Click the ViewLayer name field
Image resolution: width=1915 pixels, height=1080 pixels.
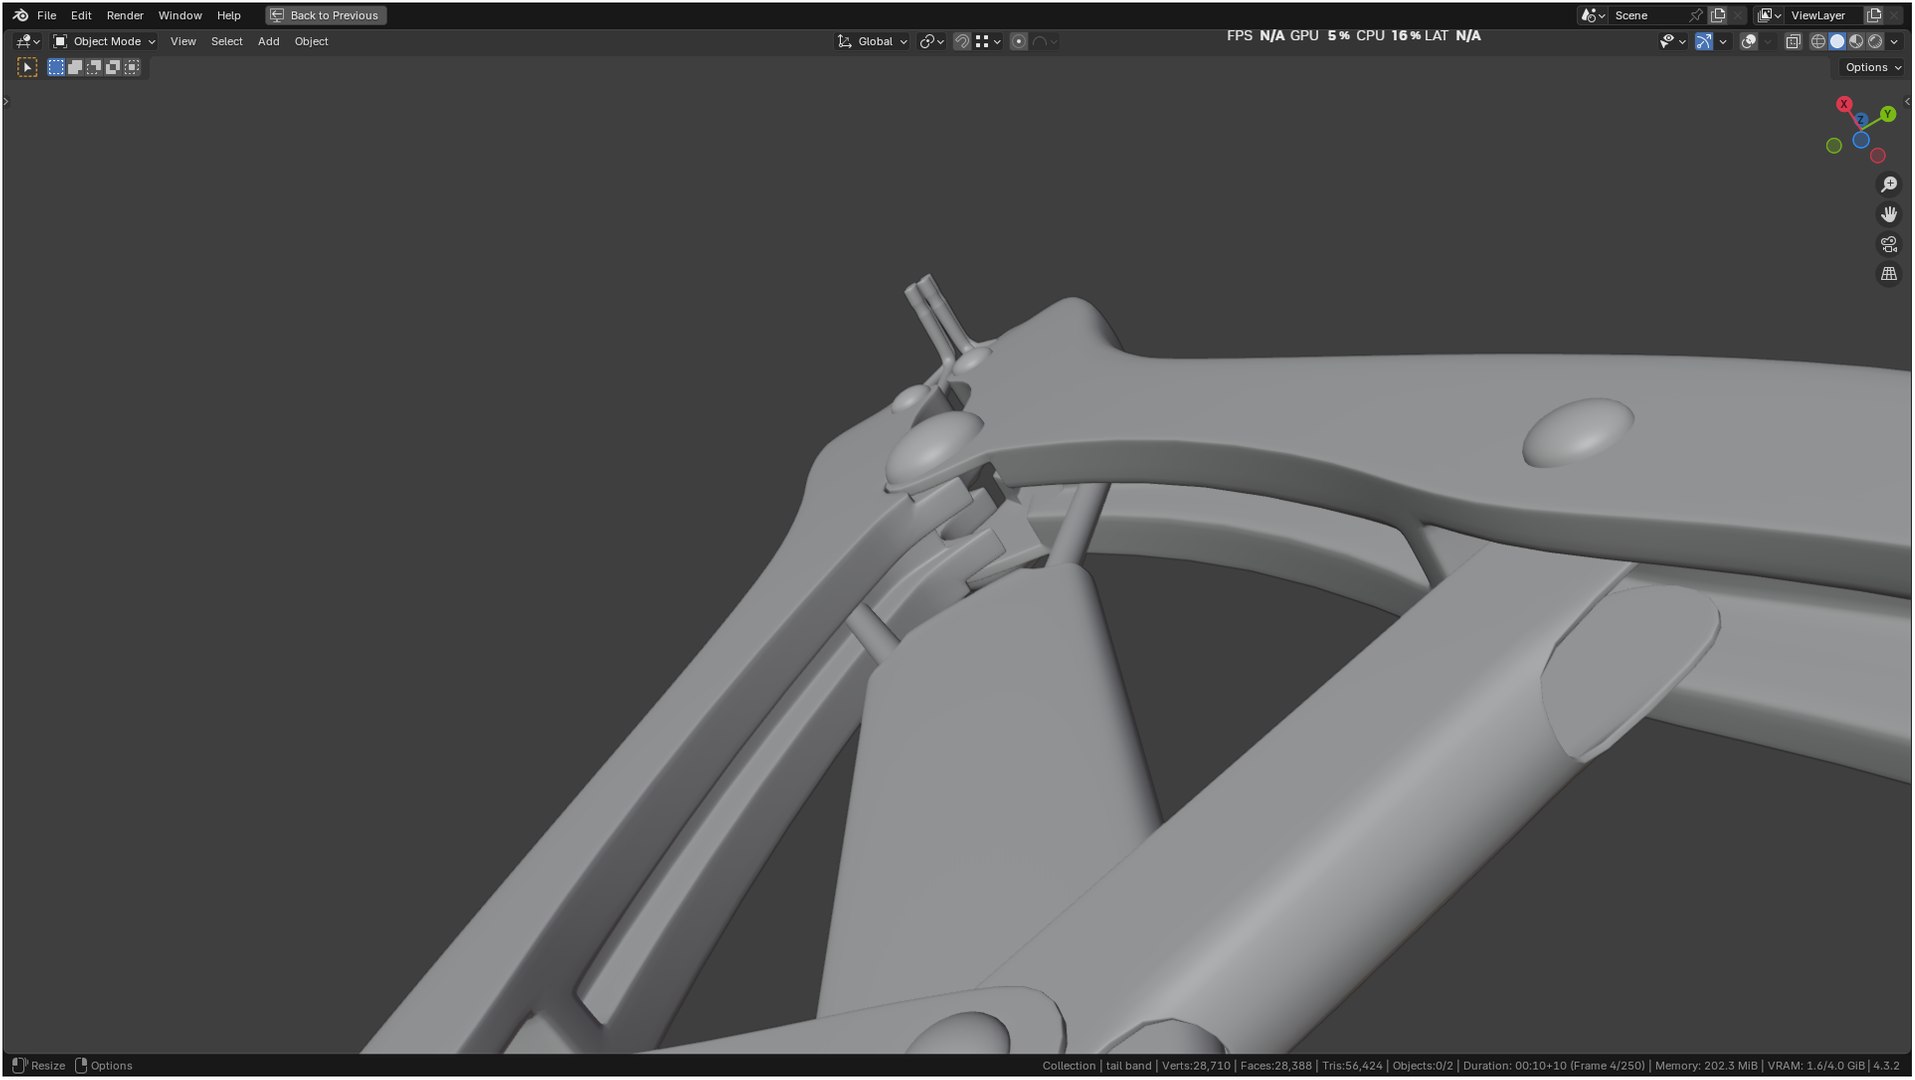point(1823,15)
